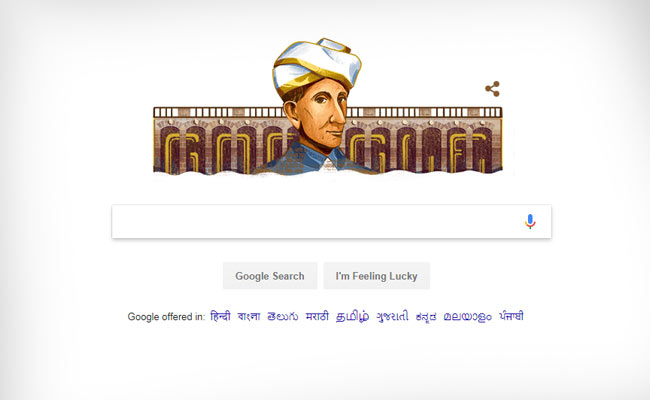Select the ಕನ್ನಡ language link
This screenshot has height=400, width=650.
(426, 316)
